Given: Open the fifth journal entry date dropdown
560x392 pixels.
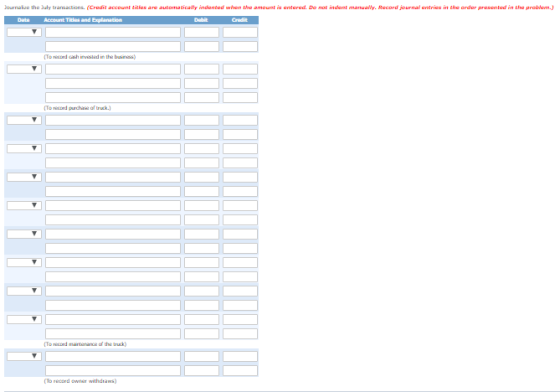Looking at the screenshot, I should (24, 177).
